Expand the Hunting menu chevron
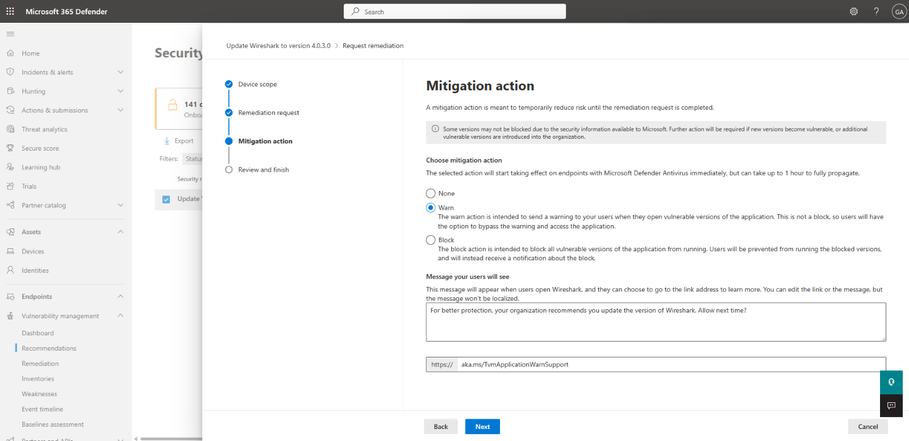 click(121, 92)
